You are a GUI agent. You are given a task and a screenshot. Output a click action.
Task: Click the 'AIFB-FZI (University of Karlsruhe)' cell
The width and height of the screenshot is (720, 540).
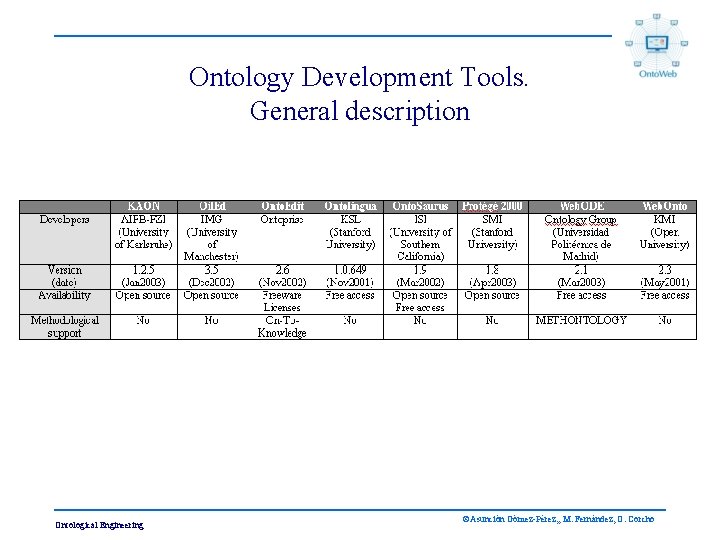tap(144, 239)
